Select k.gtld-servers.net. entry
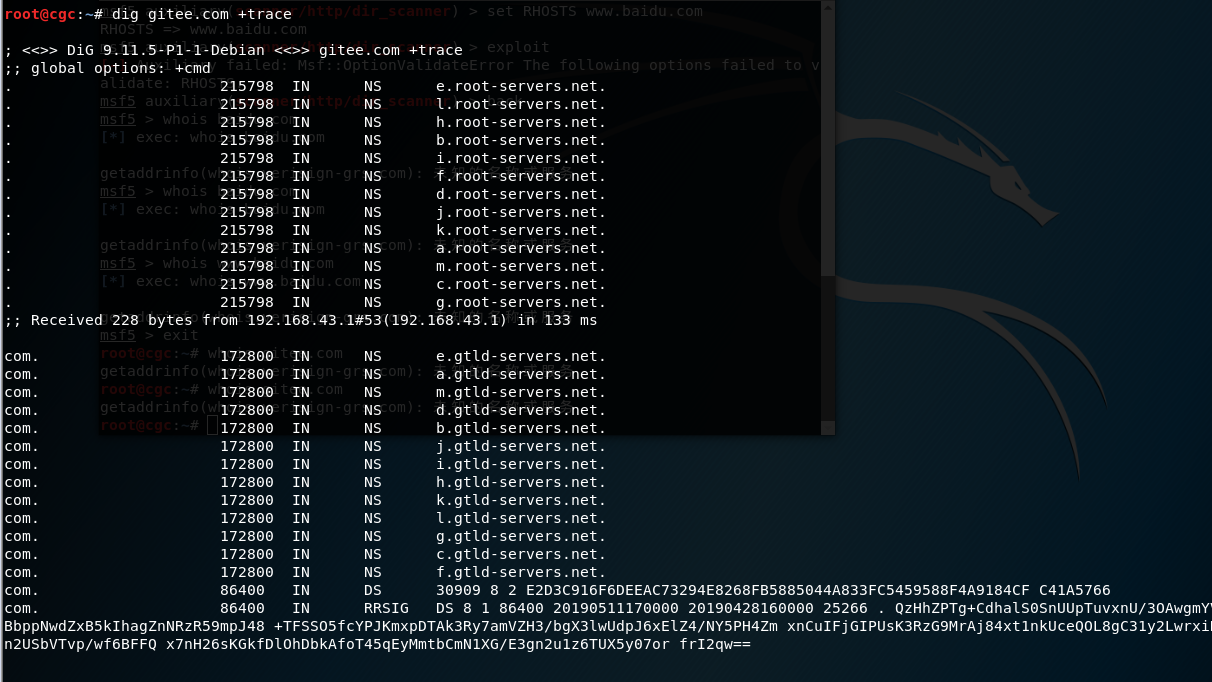This screenshot has height=682, width=1212. (521, 500)
